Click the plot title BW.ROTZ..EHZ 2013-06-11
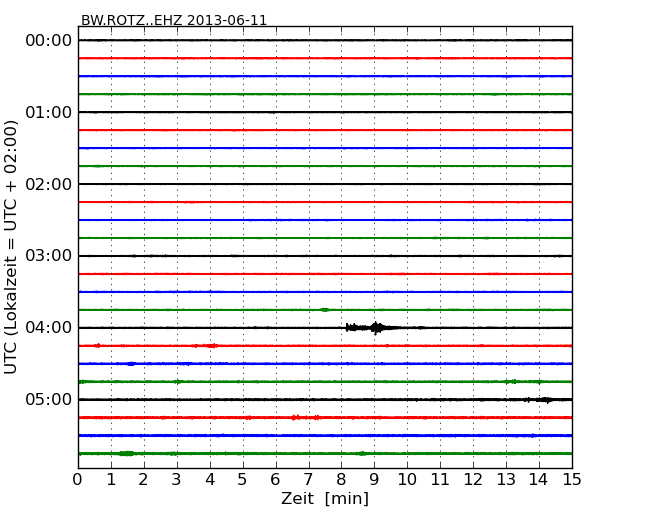 tap(174, 20)
